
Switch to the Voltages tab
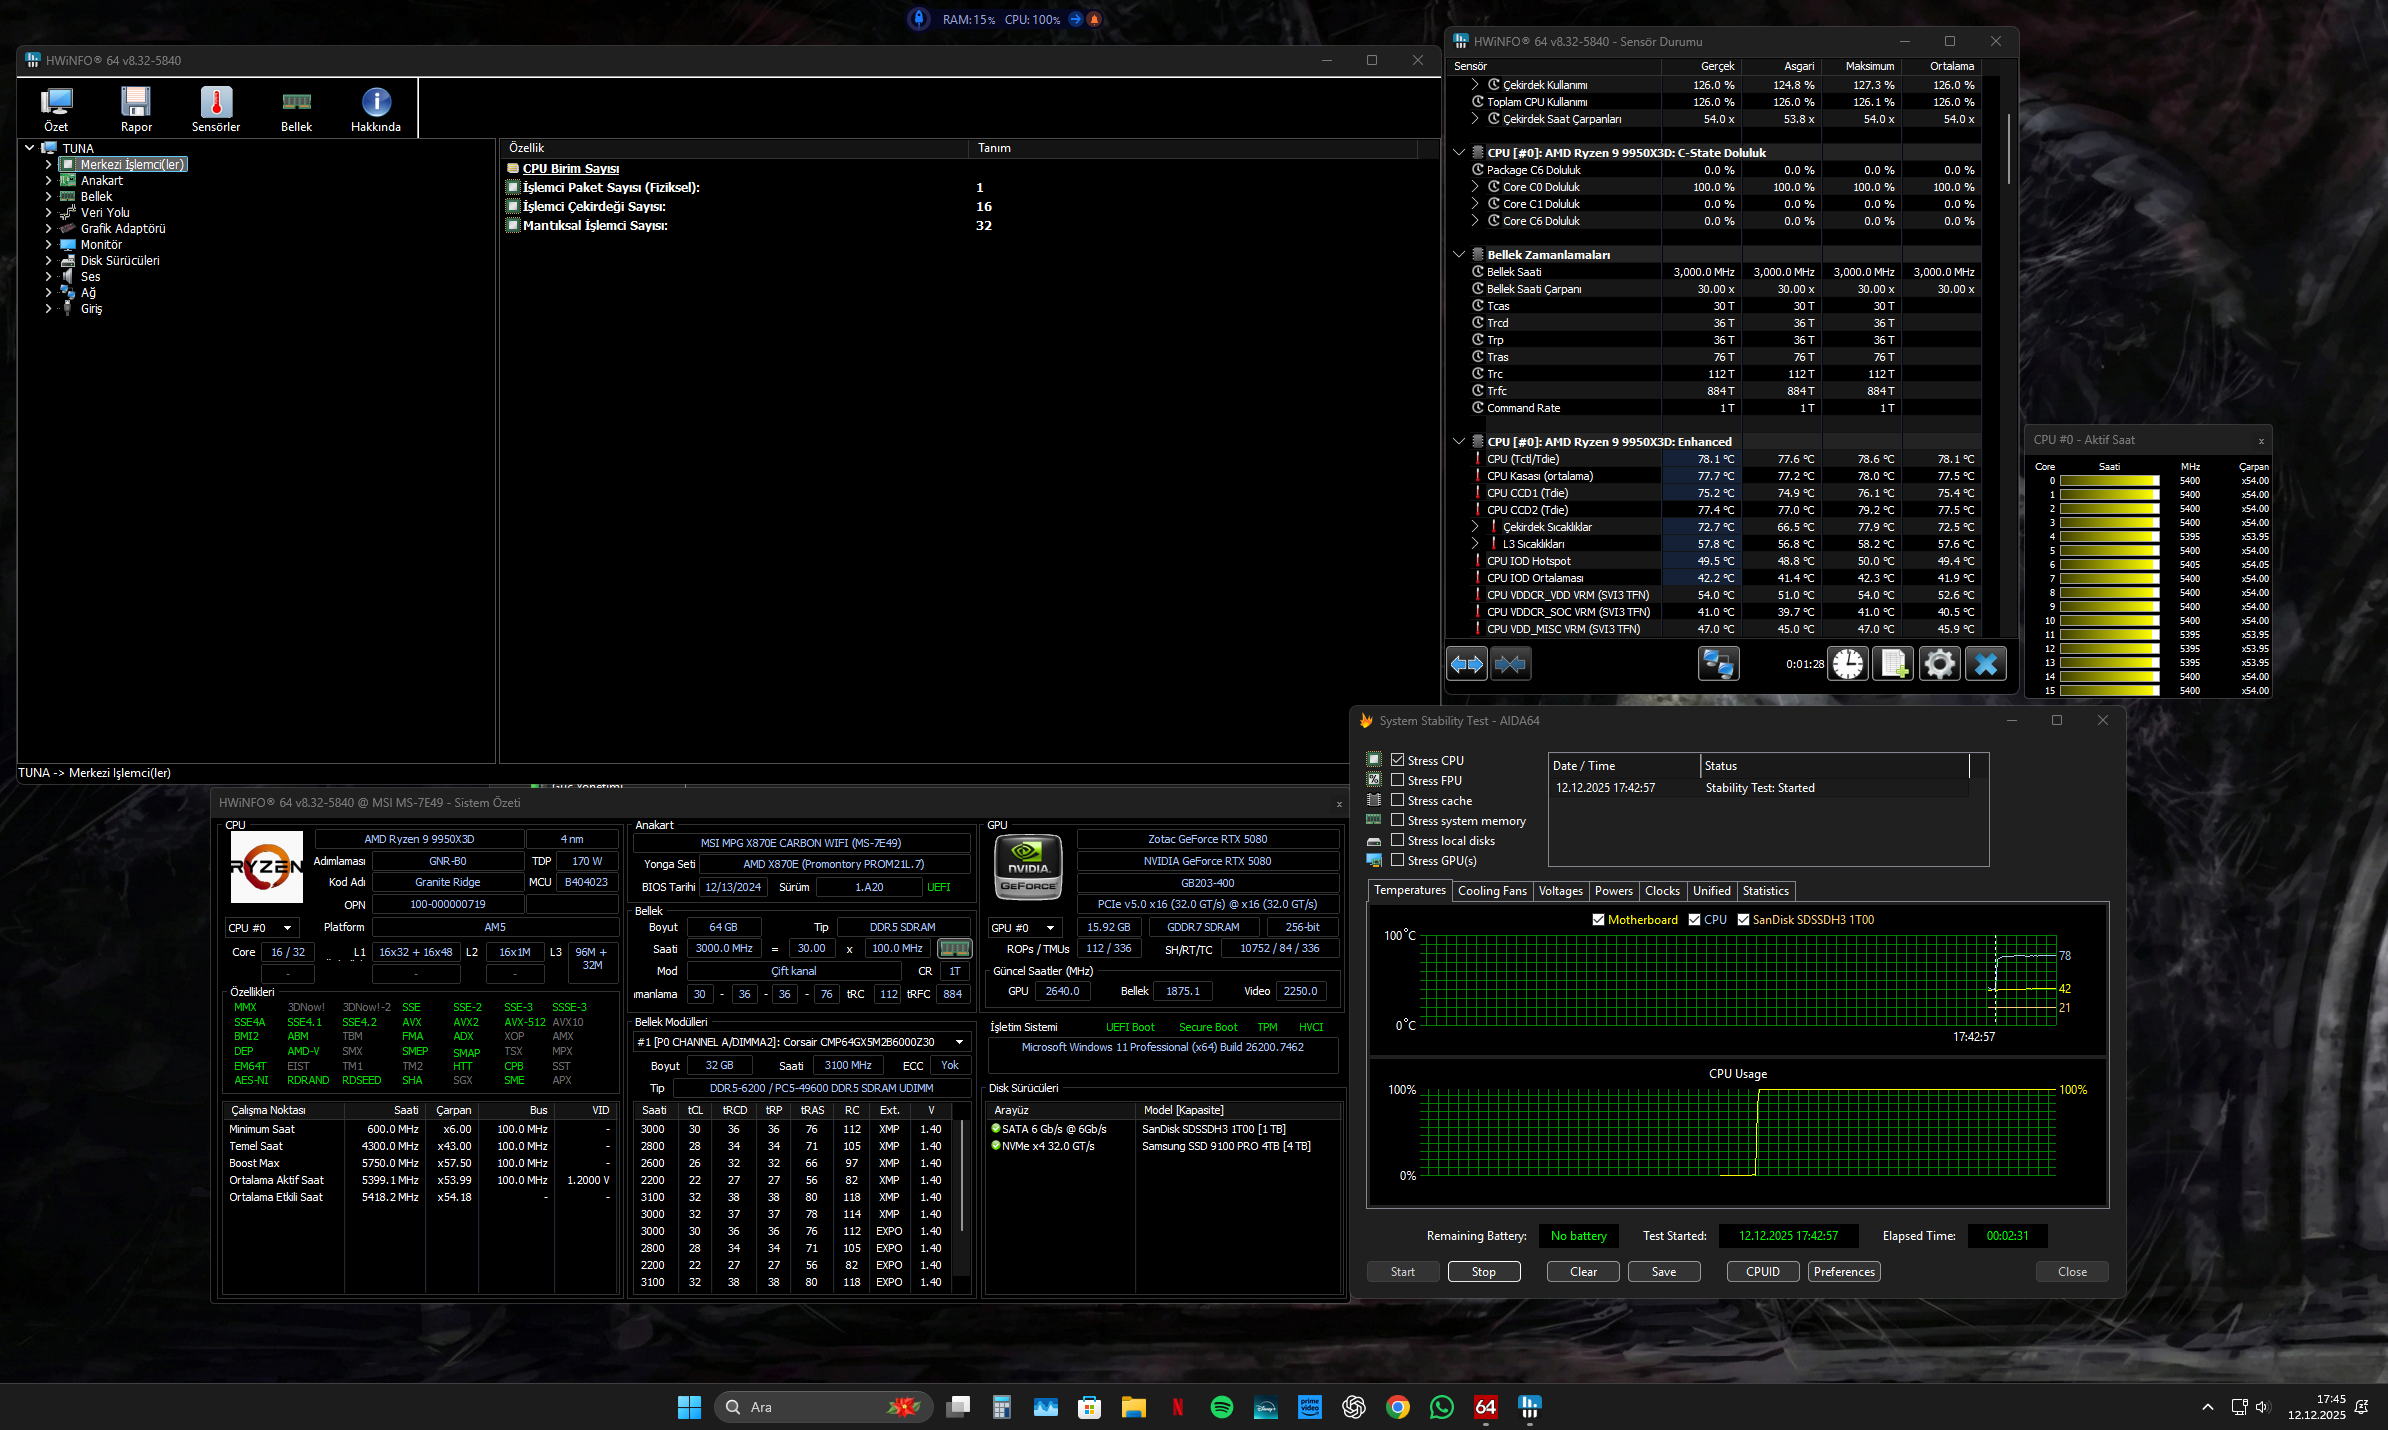click(1560, 891)
